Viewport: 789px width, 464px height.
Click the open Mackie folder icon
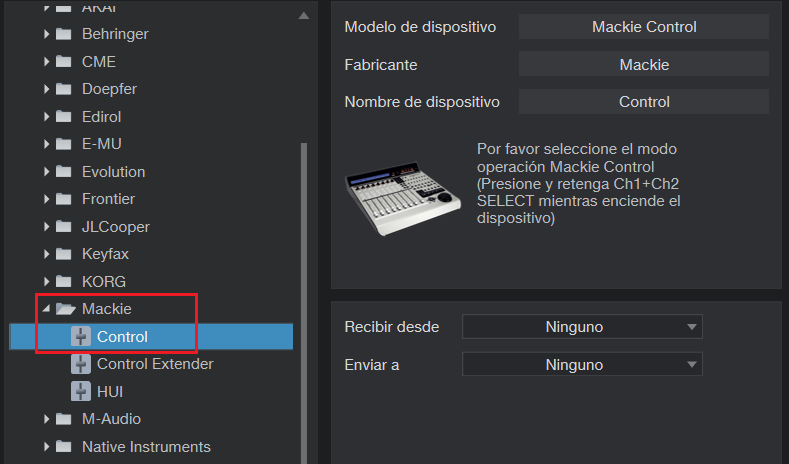click(x=65, y=308)
